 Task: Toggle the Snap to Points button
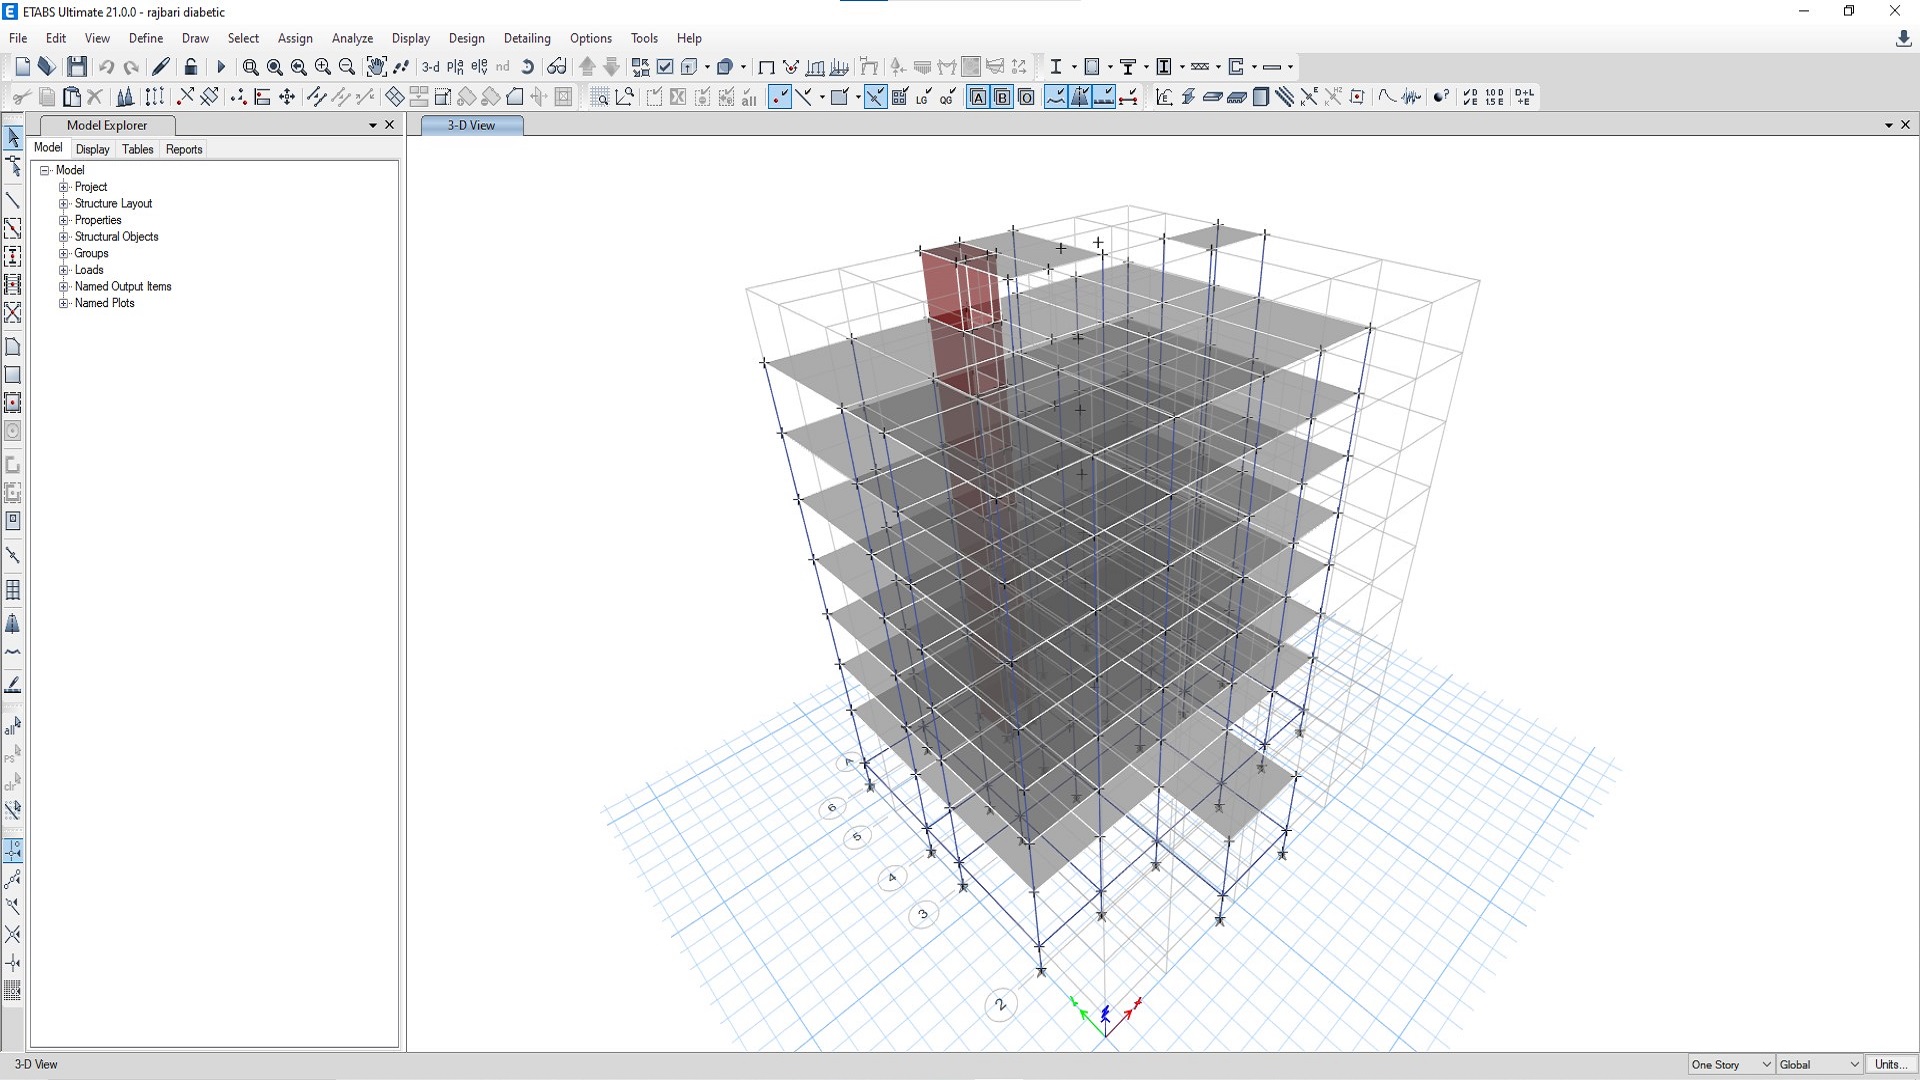780,97
